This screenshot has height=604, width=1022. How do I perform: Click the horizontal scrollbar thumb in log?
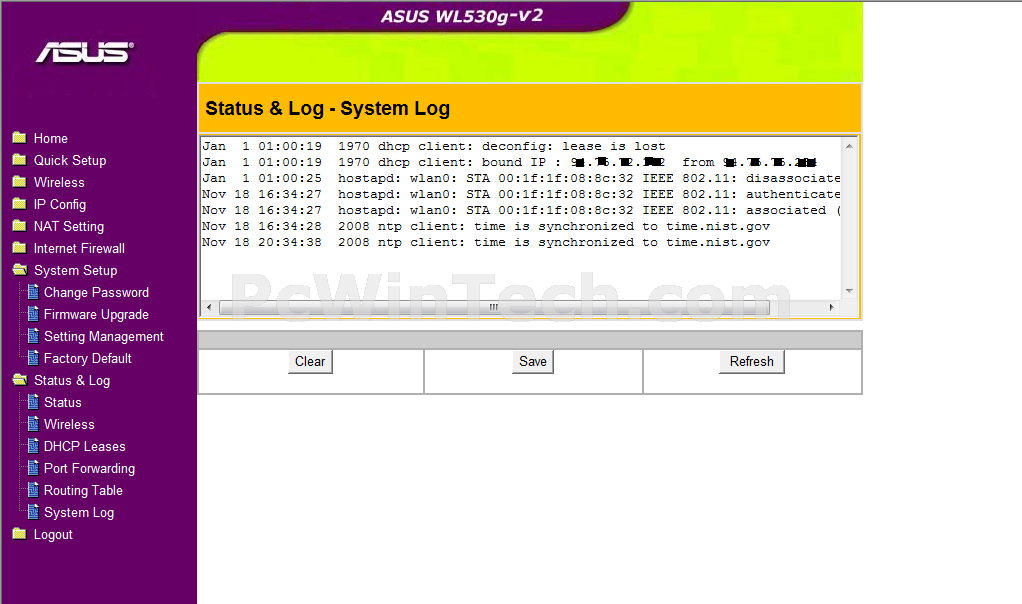(x=494, y=307)
